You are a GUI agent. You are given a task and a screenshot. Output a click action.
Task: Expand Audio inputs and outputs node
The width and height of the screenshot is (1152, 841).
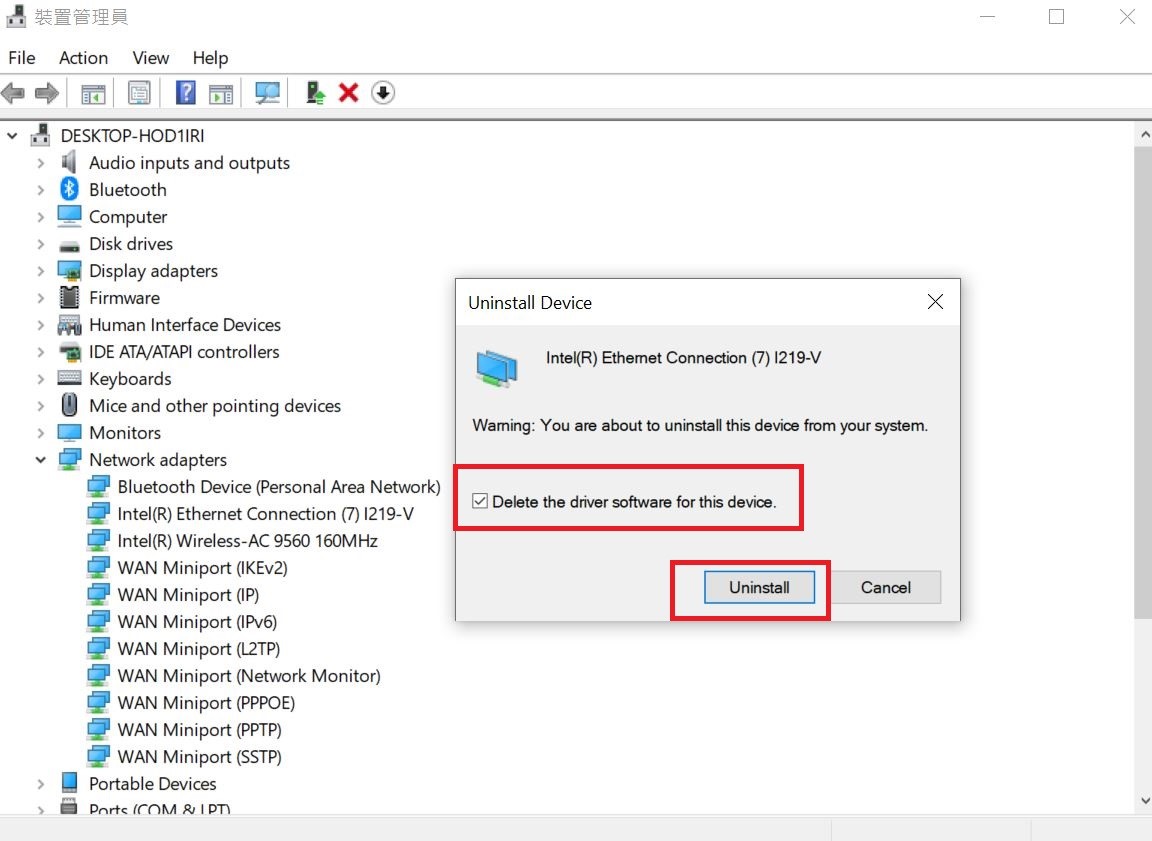point(41,163)
